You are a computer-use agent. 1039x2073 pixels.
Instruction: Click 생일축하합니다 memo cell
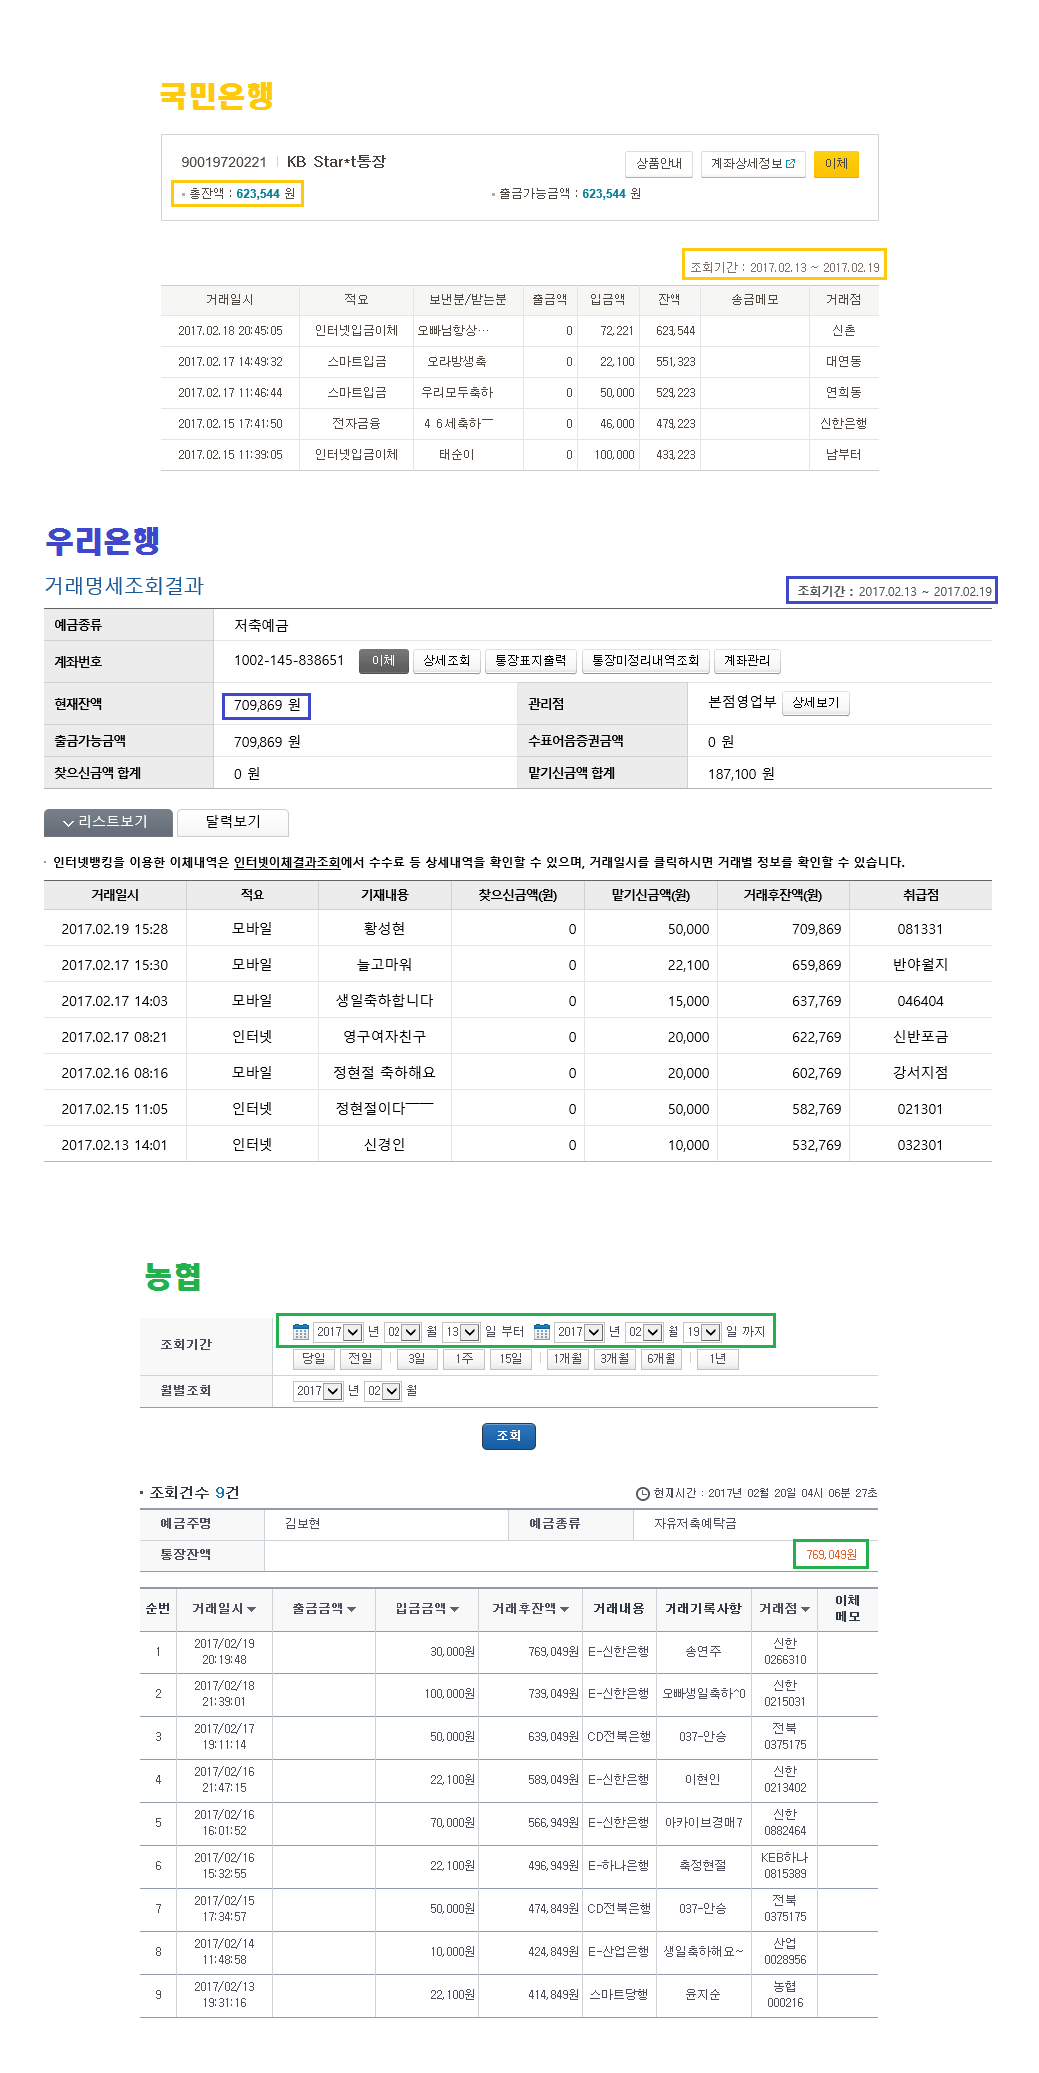pyautogui.click(x=384, y=1001)
